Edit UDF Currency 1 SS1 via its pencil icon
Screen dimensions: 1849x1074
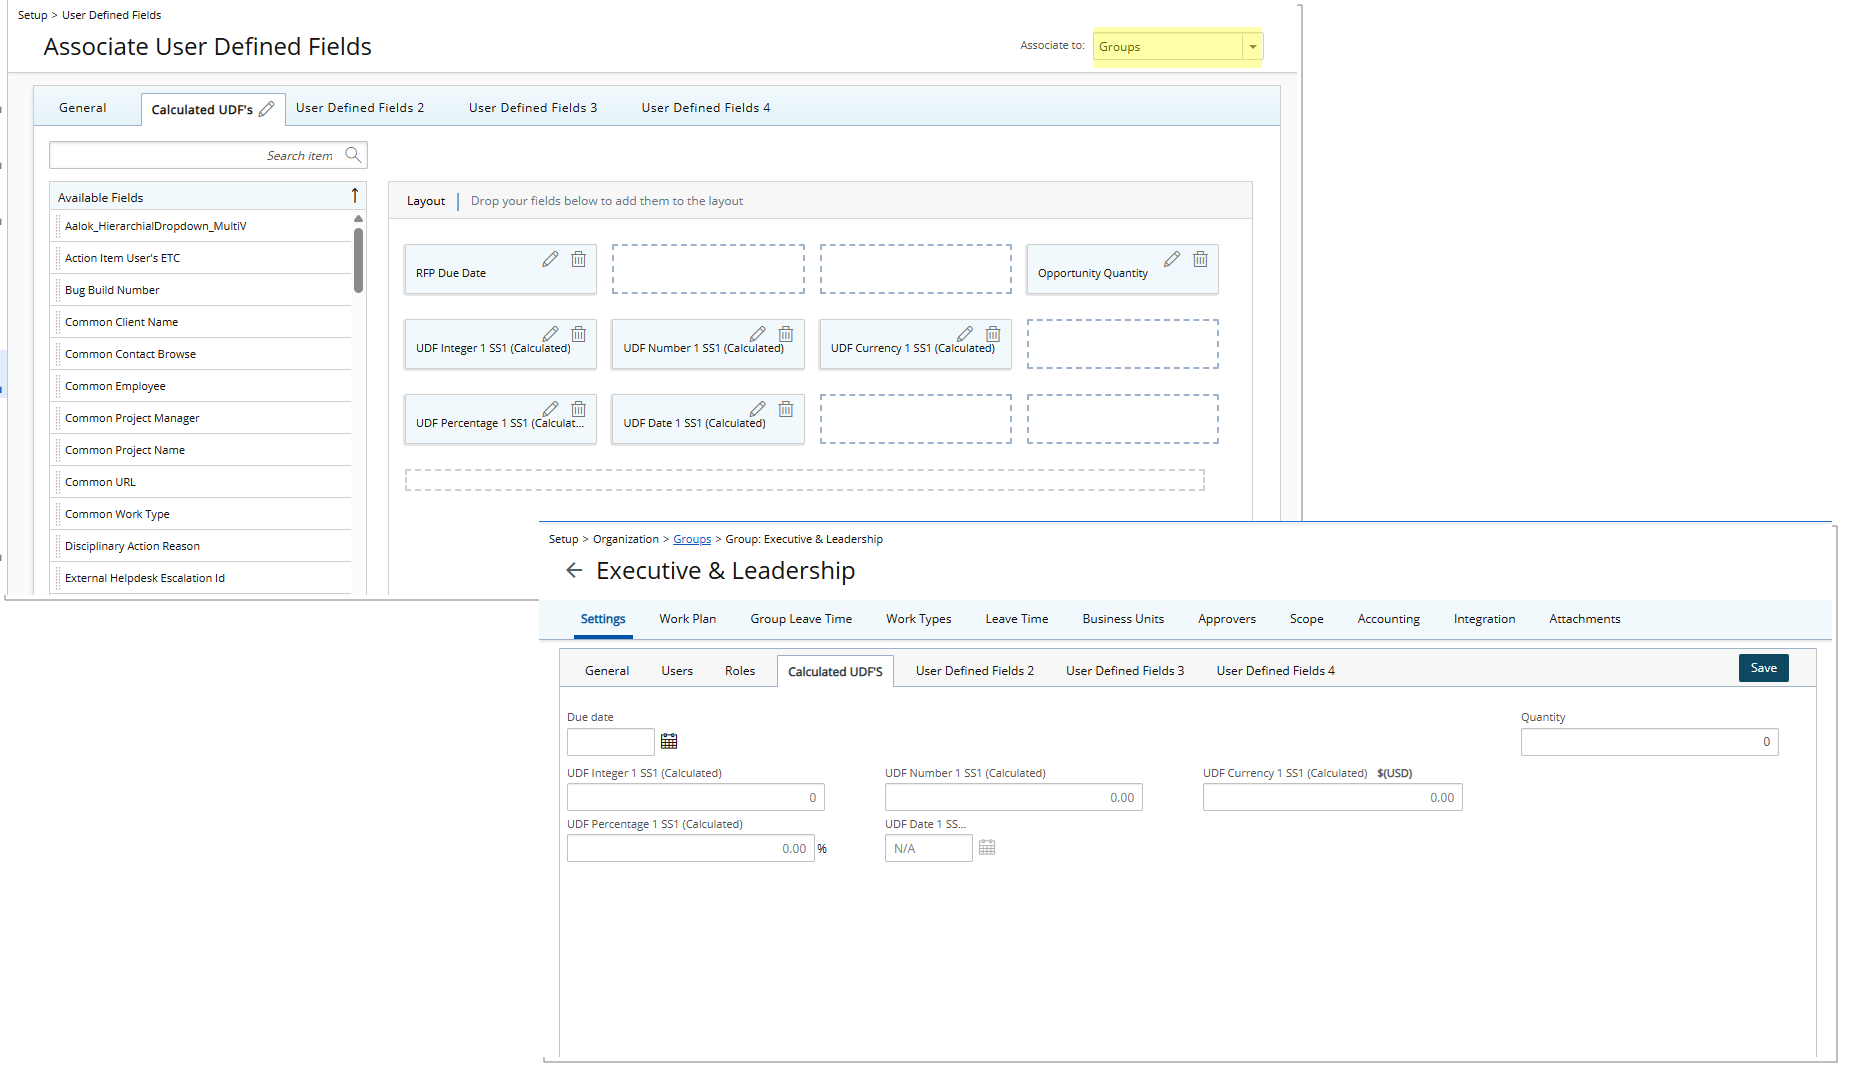point(964,334)
